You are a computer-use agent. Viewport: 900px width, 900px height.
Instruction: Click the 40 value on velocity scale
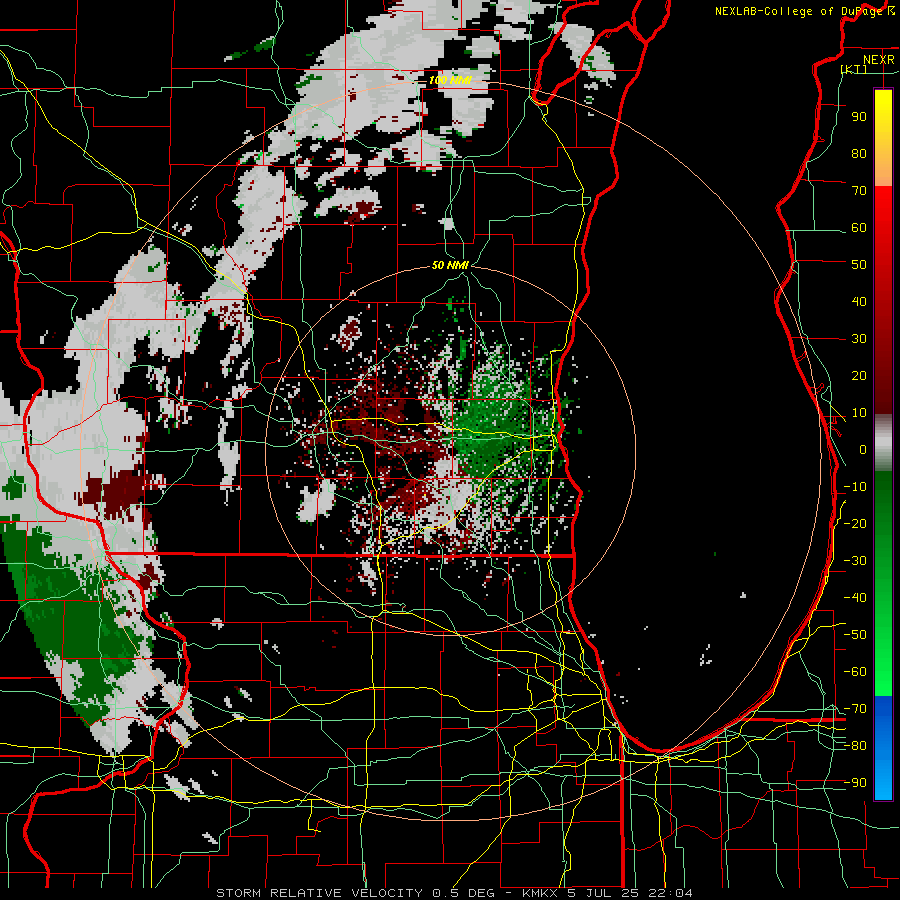(x=859, y=302)
